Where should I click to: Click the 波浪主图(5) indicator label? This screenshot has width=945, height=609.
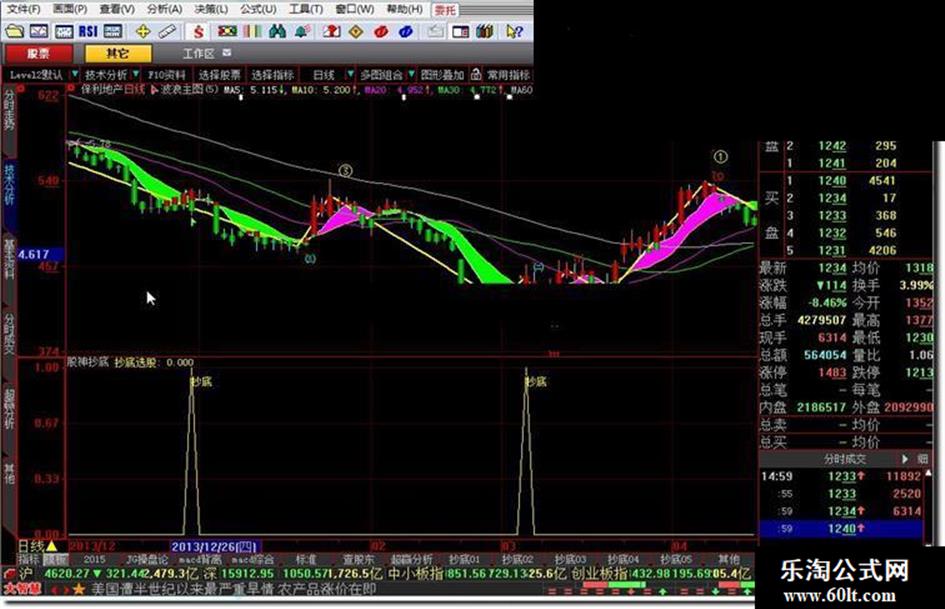click(190, 90)
